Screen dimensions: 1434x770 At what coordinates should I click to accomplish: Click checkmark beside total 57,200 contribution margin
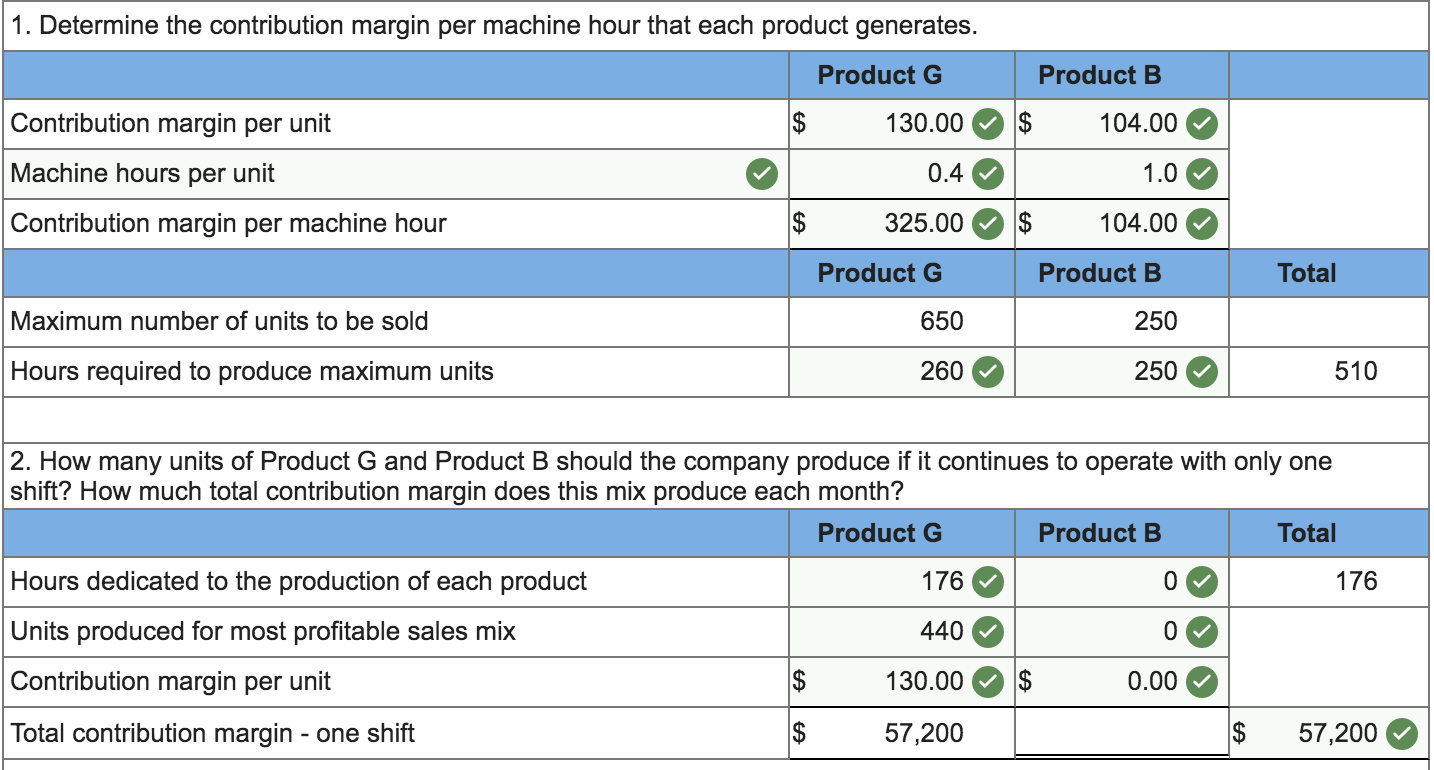click(1402, 734)
